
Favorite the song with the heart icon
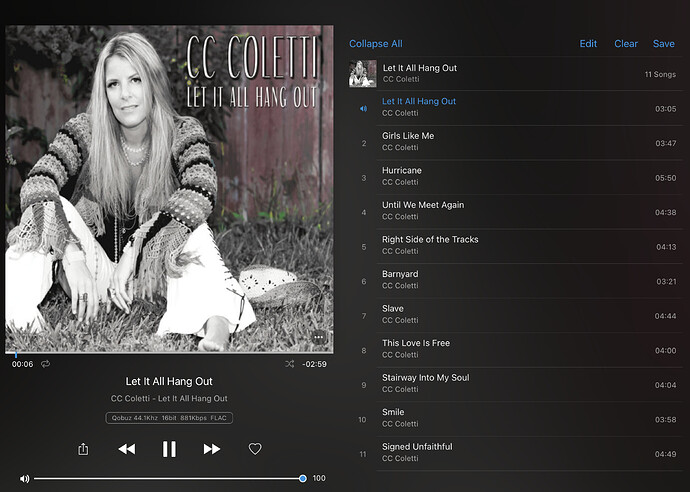tap(255, 449)
